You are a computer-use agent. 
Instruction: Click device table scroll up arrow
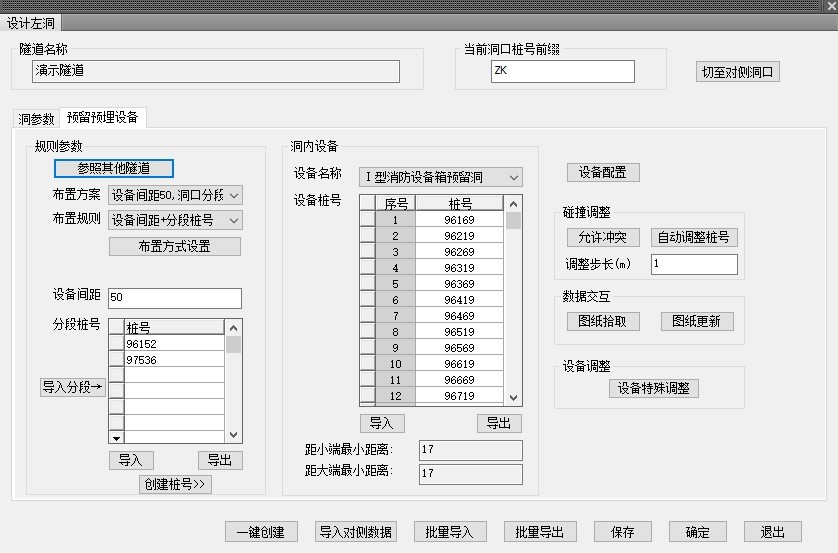click(x=514, y=204)
